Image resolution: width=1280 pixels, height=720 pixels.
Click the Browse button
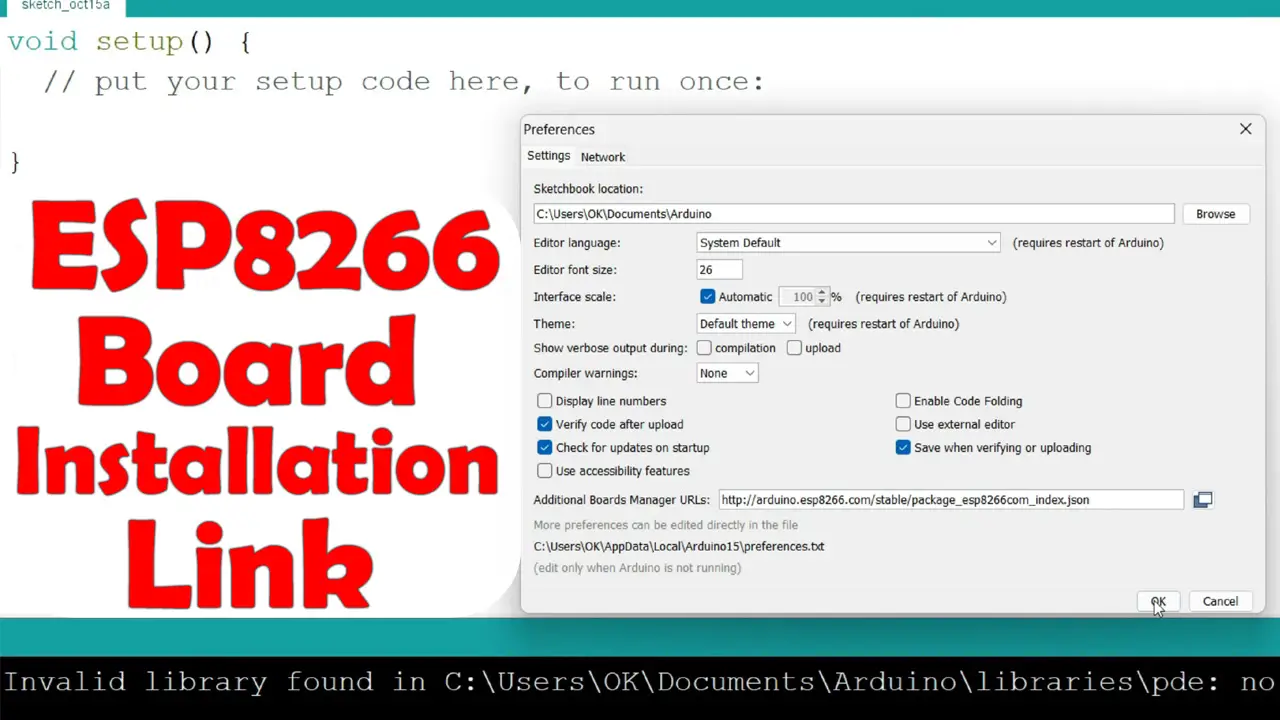pos(1215,214)
